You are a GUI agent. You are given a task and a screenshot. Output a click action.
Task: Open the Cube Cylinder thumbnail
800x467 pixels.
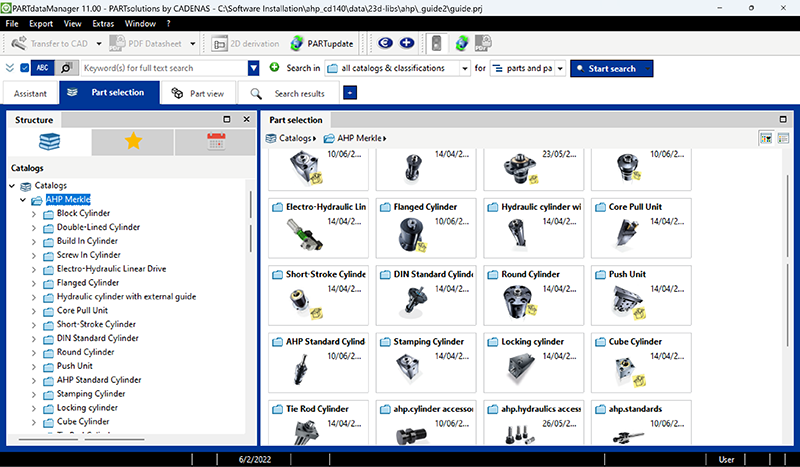pyautogui.click(x=641, y=362)
